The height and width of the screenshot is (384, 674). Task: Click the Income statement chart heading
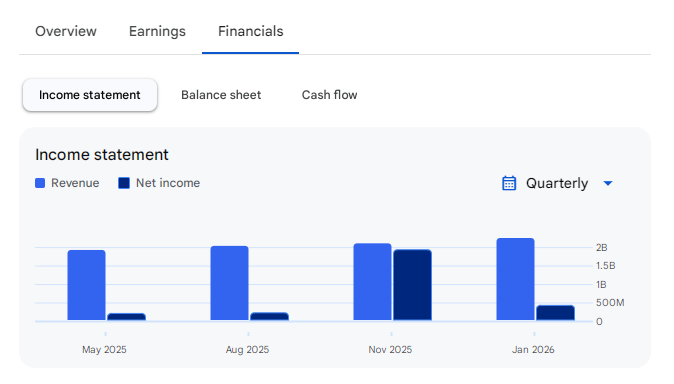[102, 155]
